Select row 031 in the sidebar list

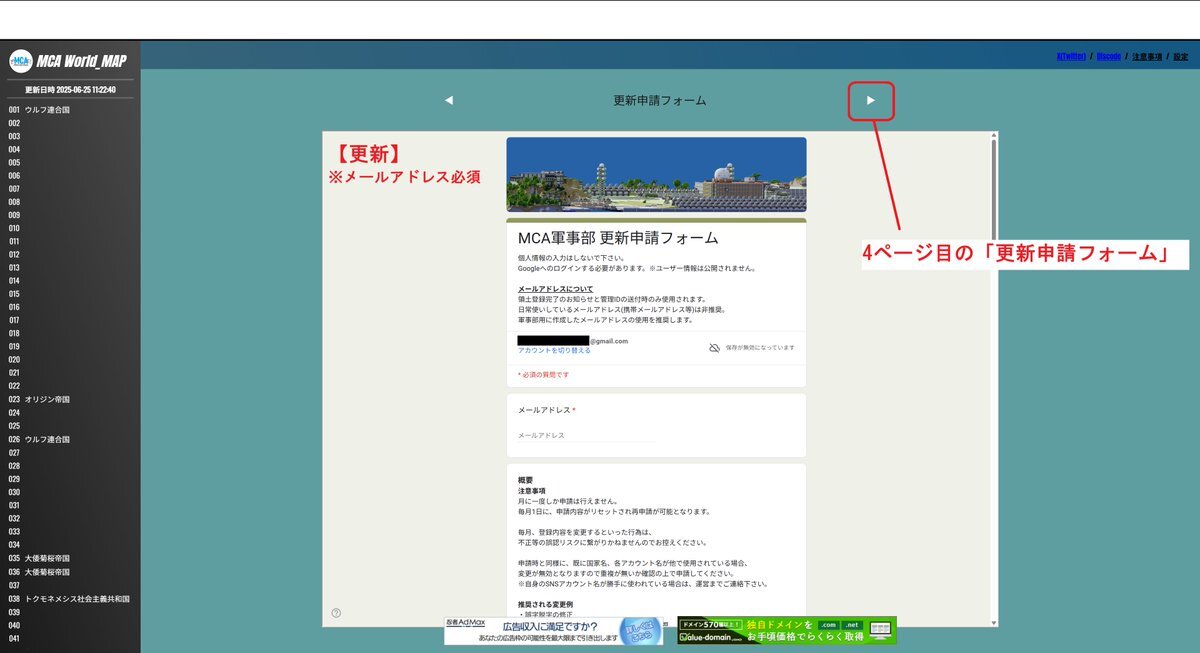pyautogui.click(x=70, y=505)
